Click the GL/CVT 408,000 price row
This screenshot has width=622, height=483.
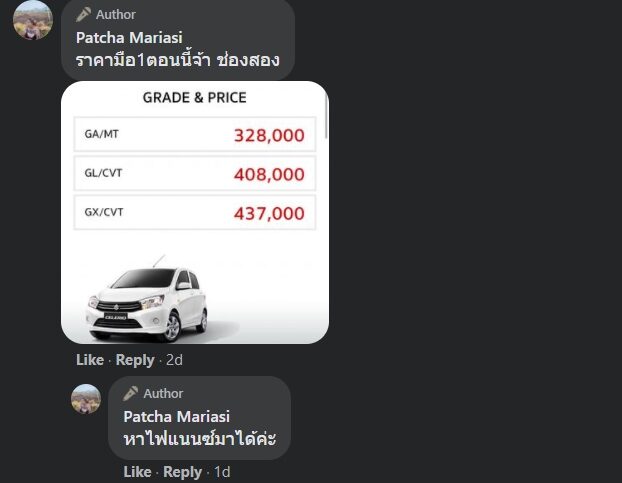pyautogui.click(x=195, y=173)
